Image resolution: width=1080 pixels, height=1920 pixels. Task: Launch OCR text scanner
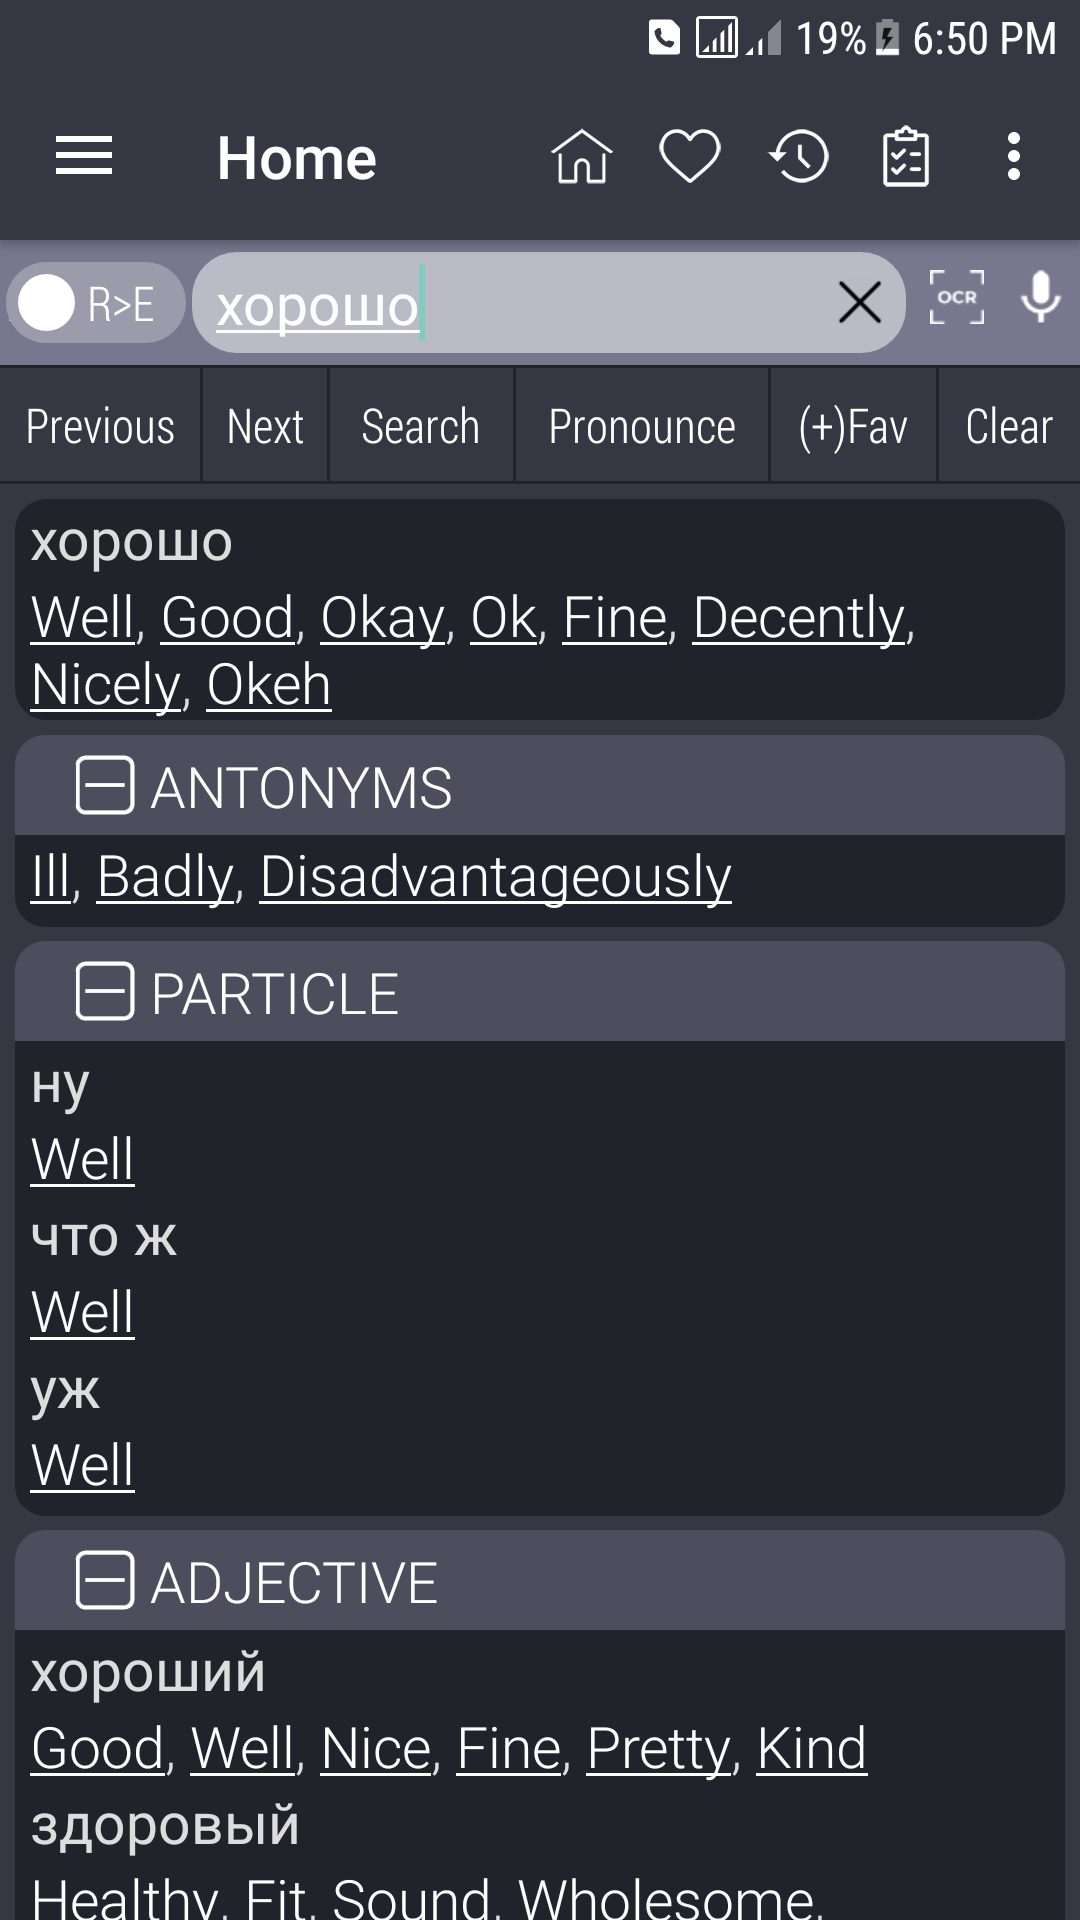[x=957, y=298]
